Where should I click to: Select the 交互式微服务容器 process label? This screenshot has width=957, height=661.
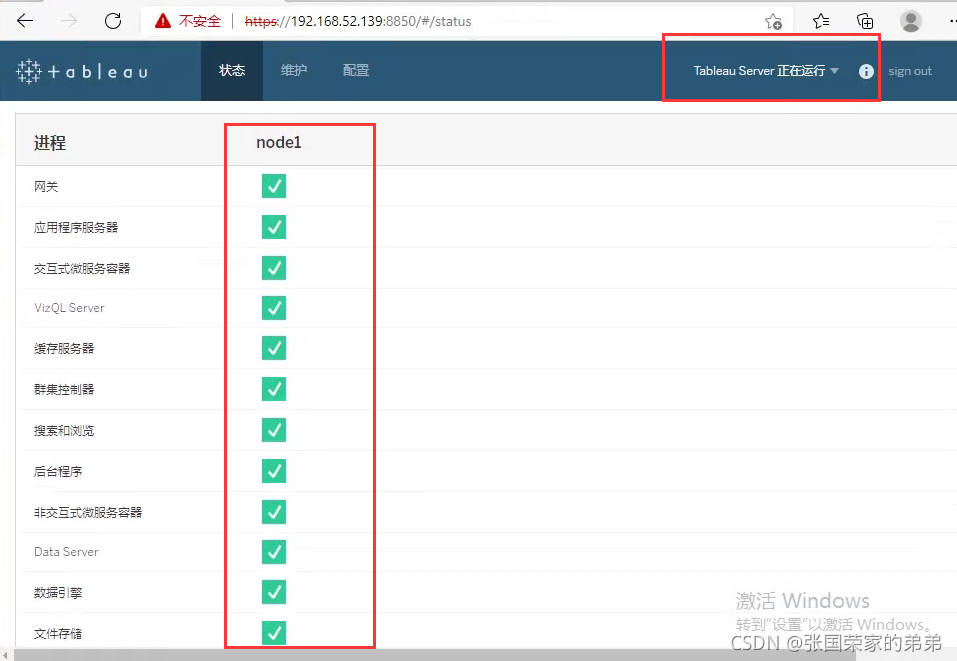pos(82,269)
